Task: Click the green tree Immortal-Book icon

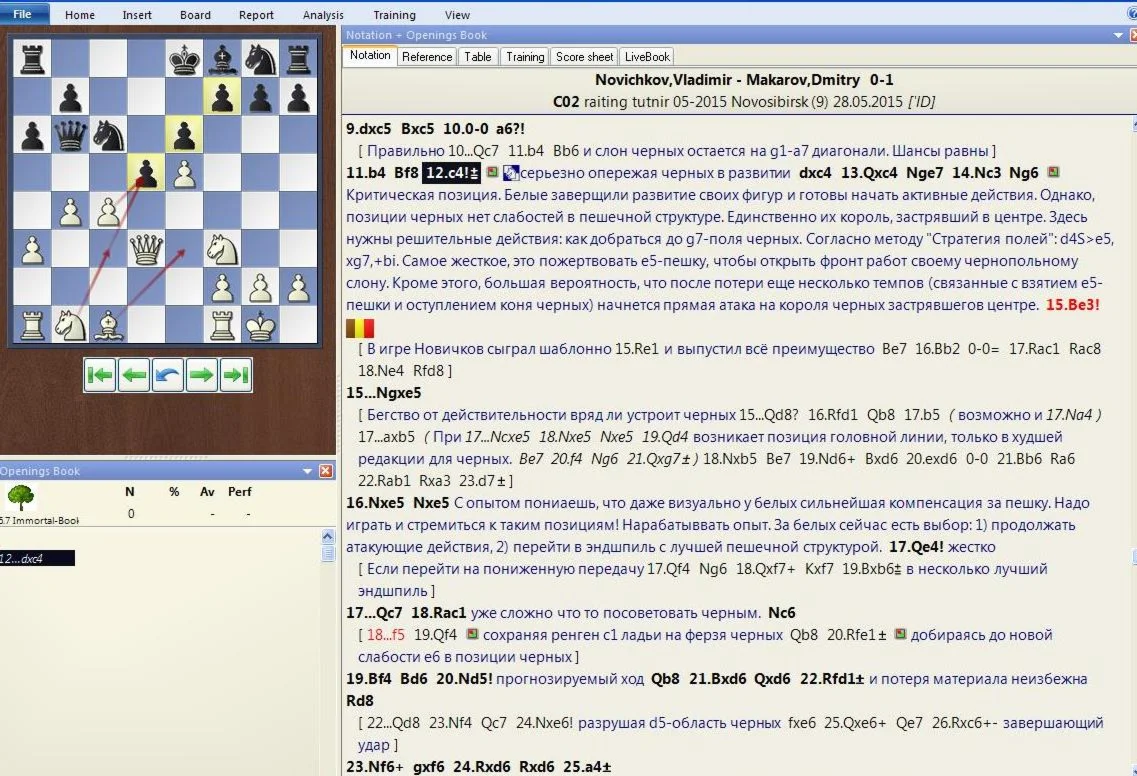Action: coord(20,499)
